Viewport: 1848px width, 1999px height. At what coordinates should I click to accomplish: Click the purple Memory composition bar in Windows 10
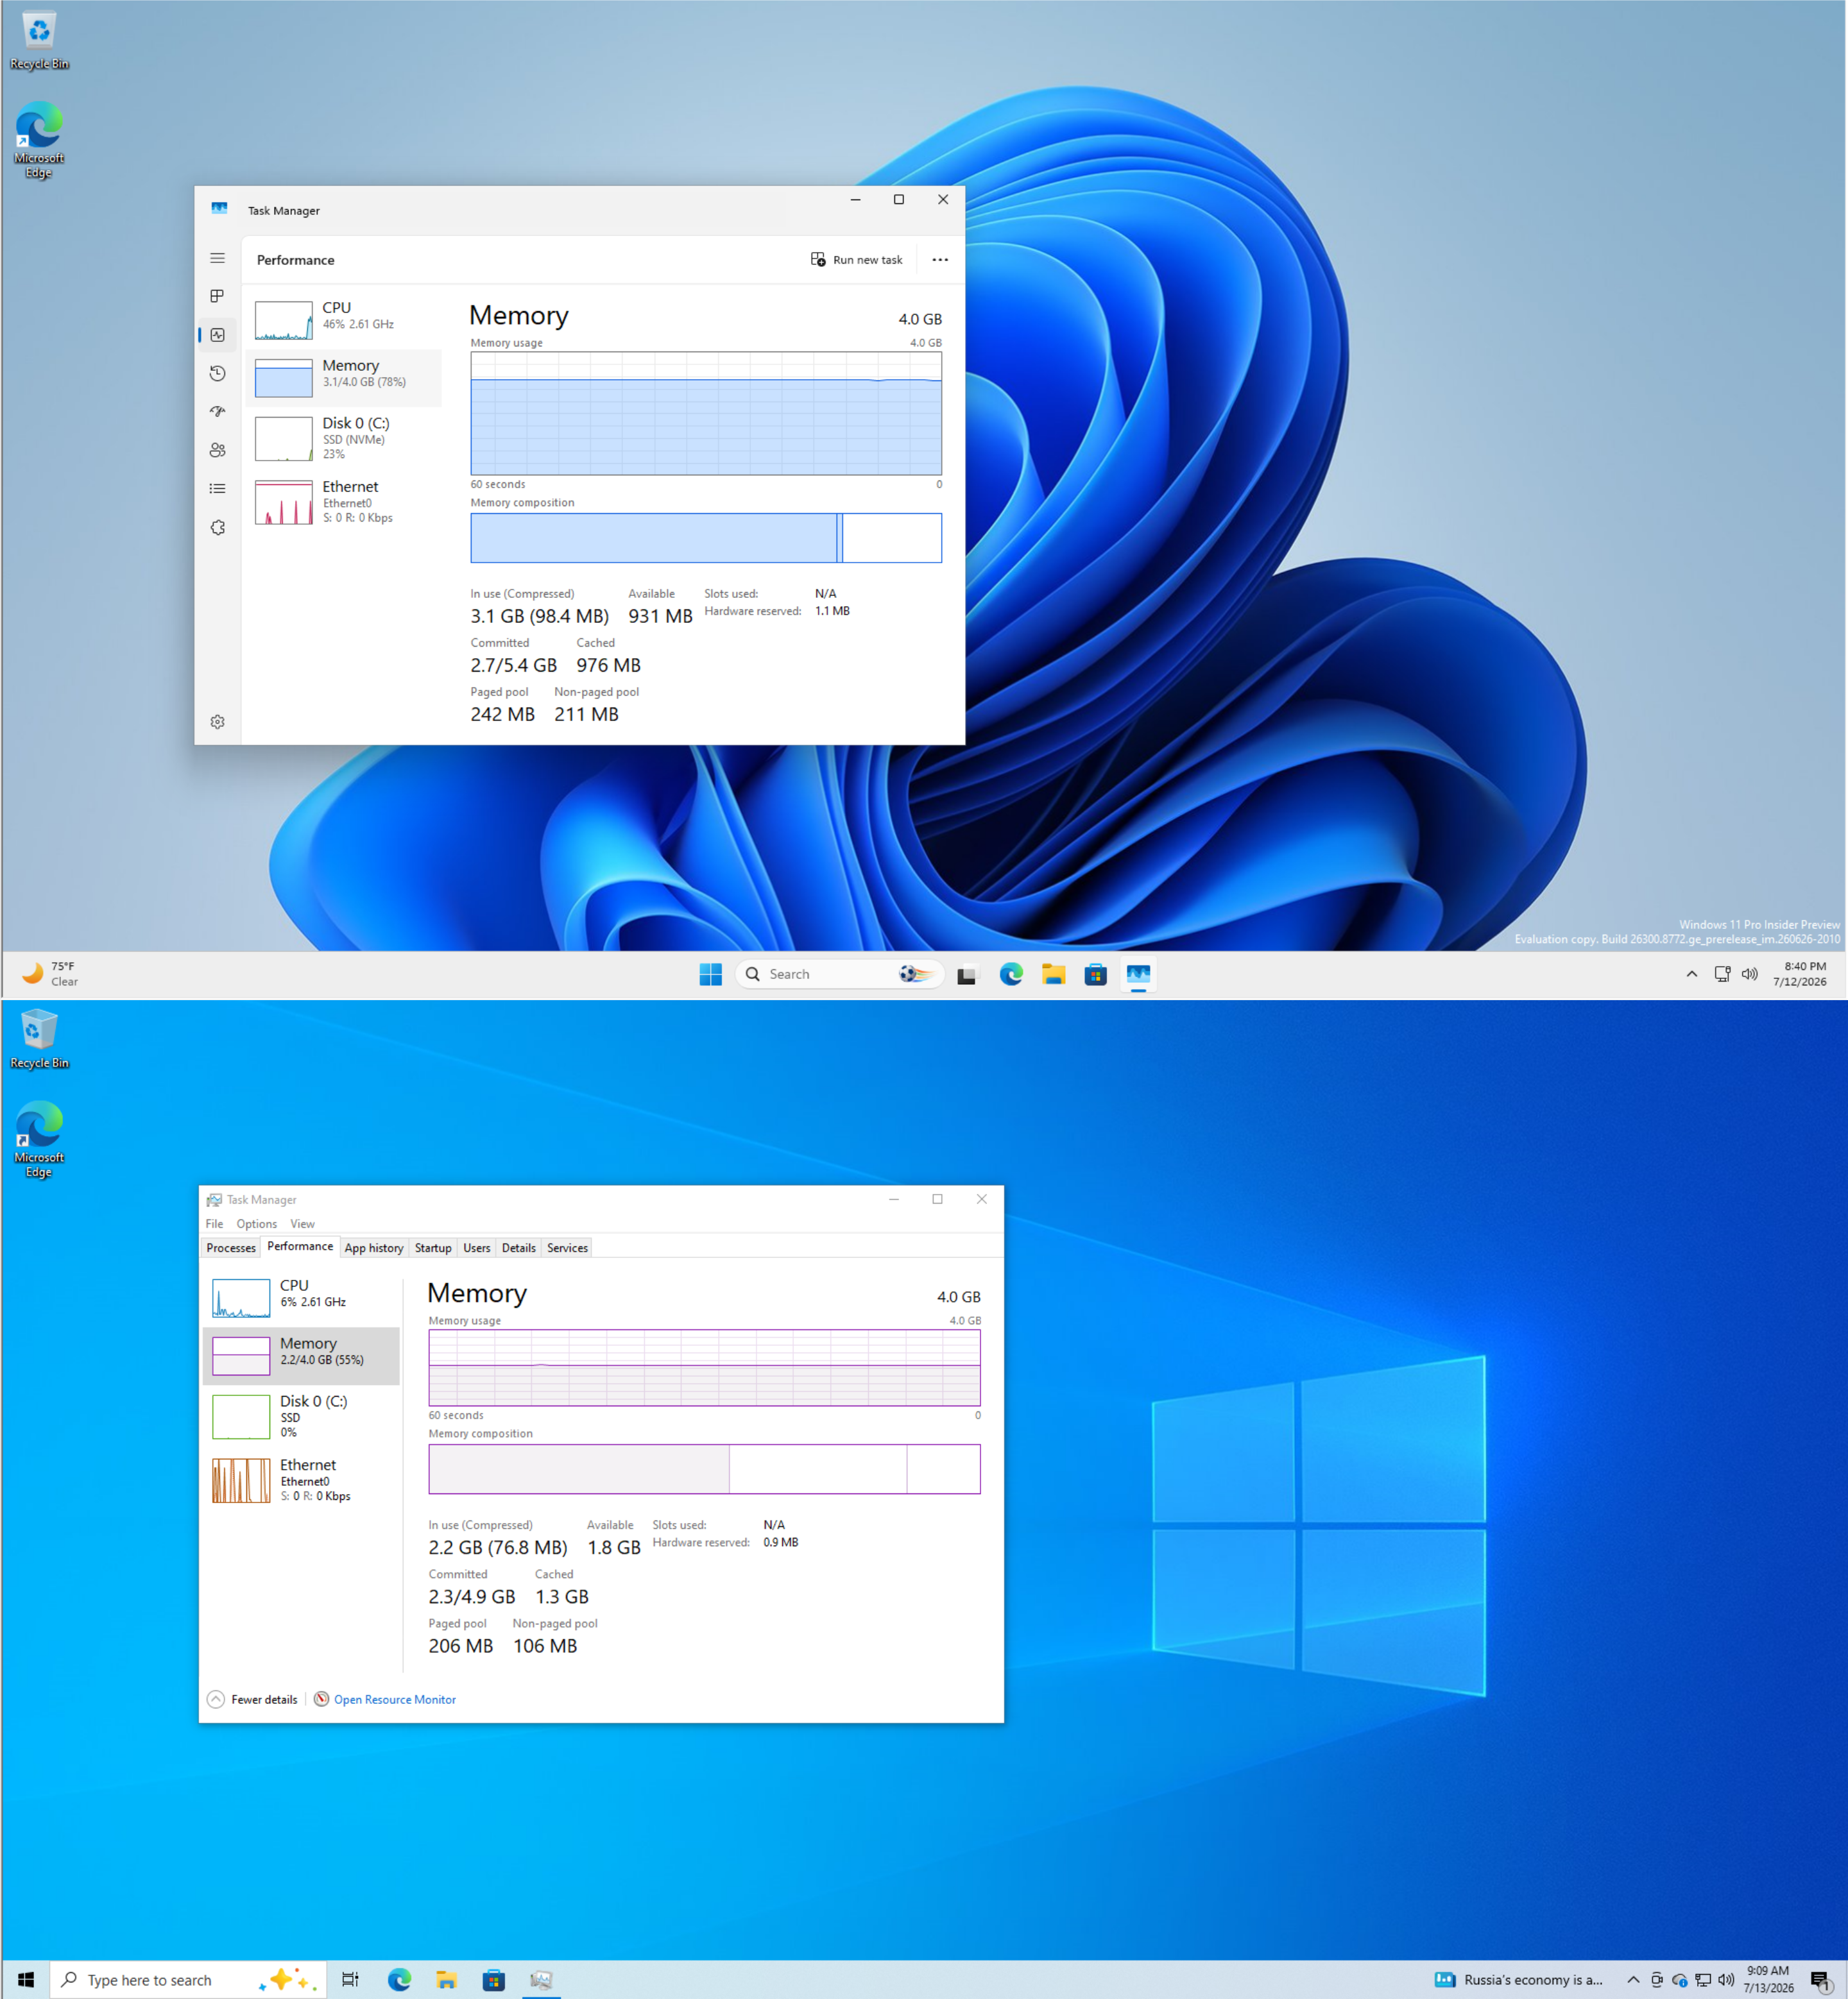[704, 1469]
